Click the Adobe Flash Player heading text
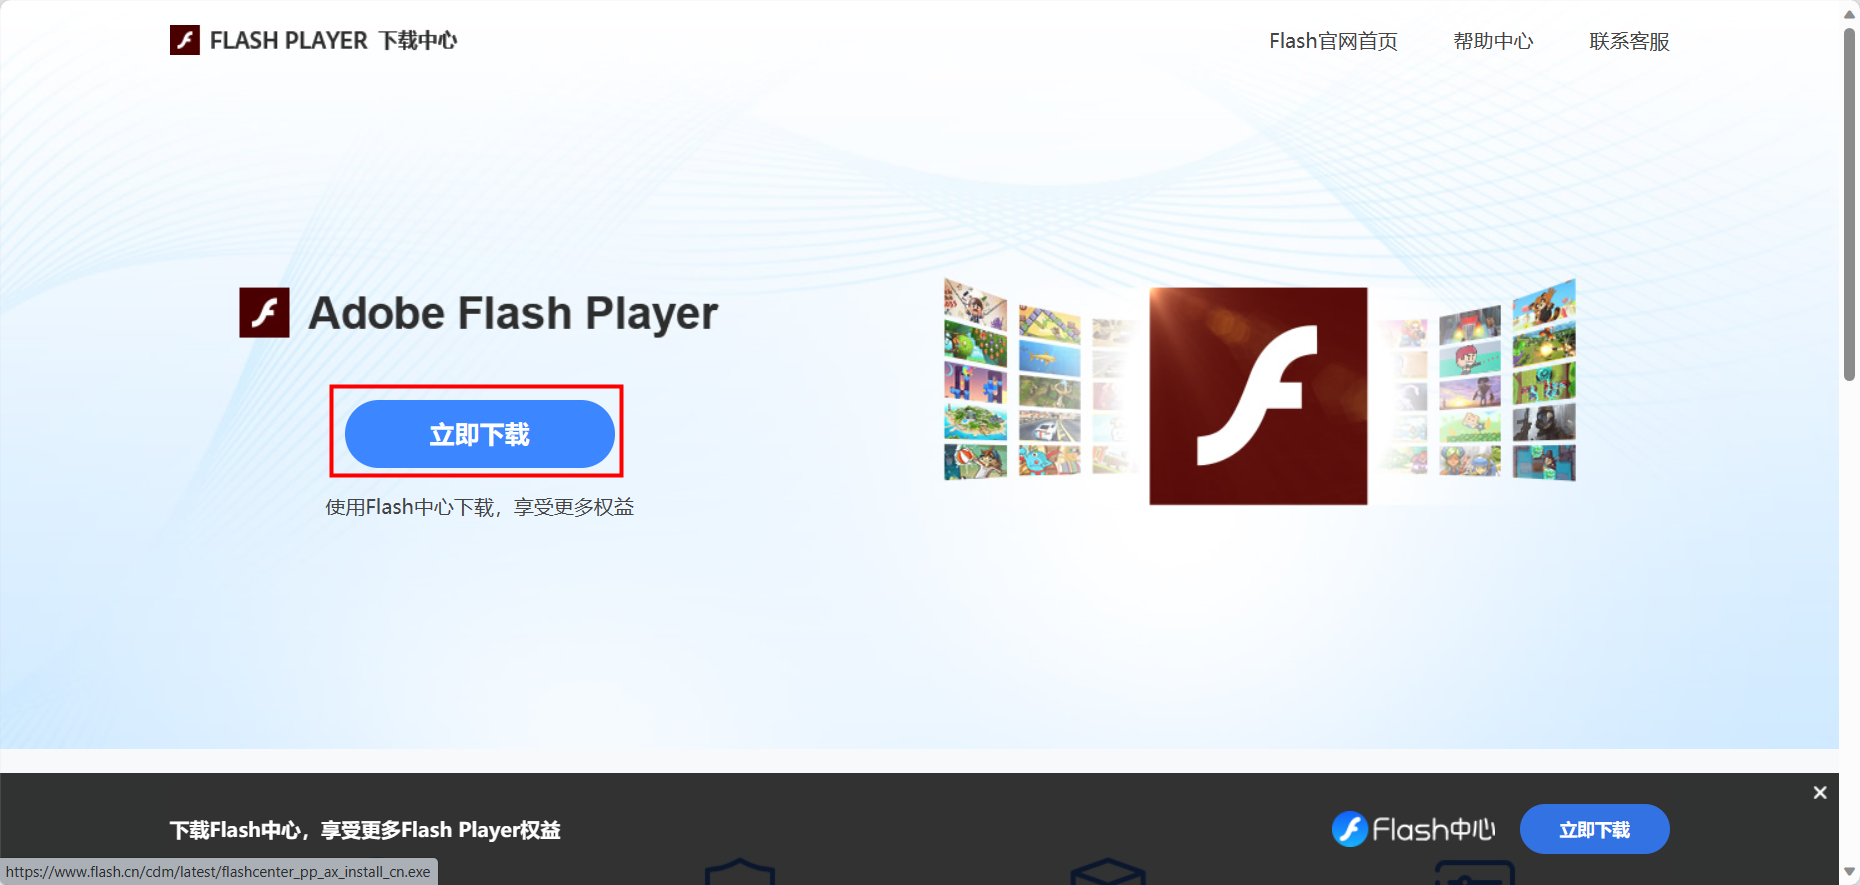This screenshot has width=1860, height=885. click(x=513, y=313)
